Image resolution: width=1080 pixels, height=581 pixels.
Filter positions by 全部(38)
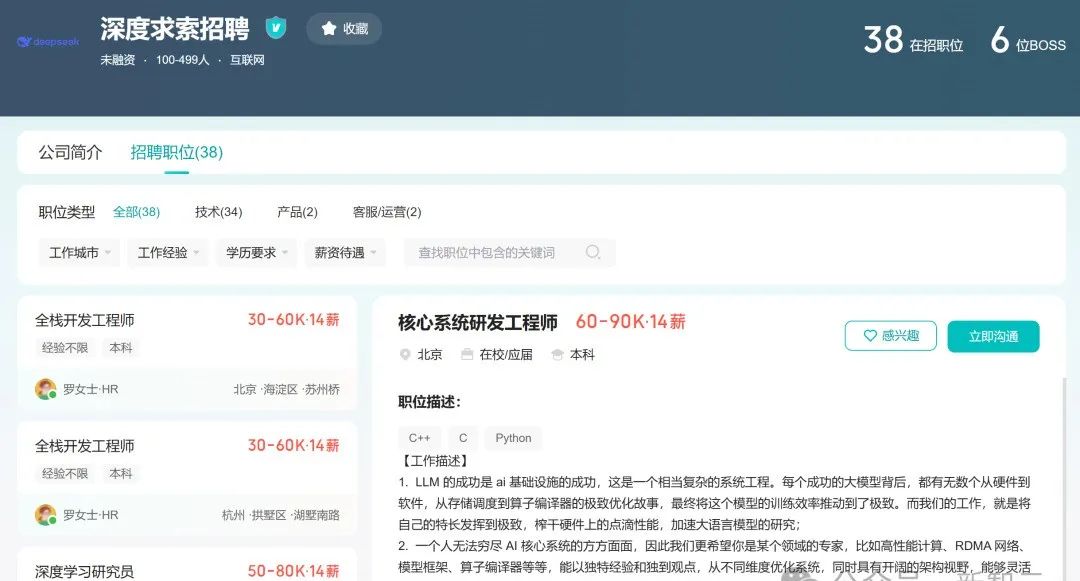[x=136, y=212]
